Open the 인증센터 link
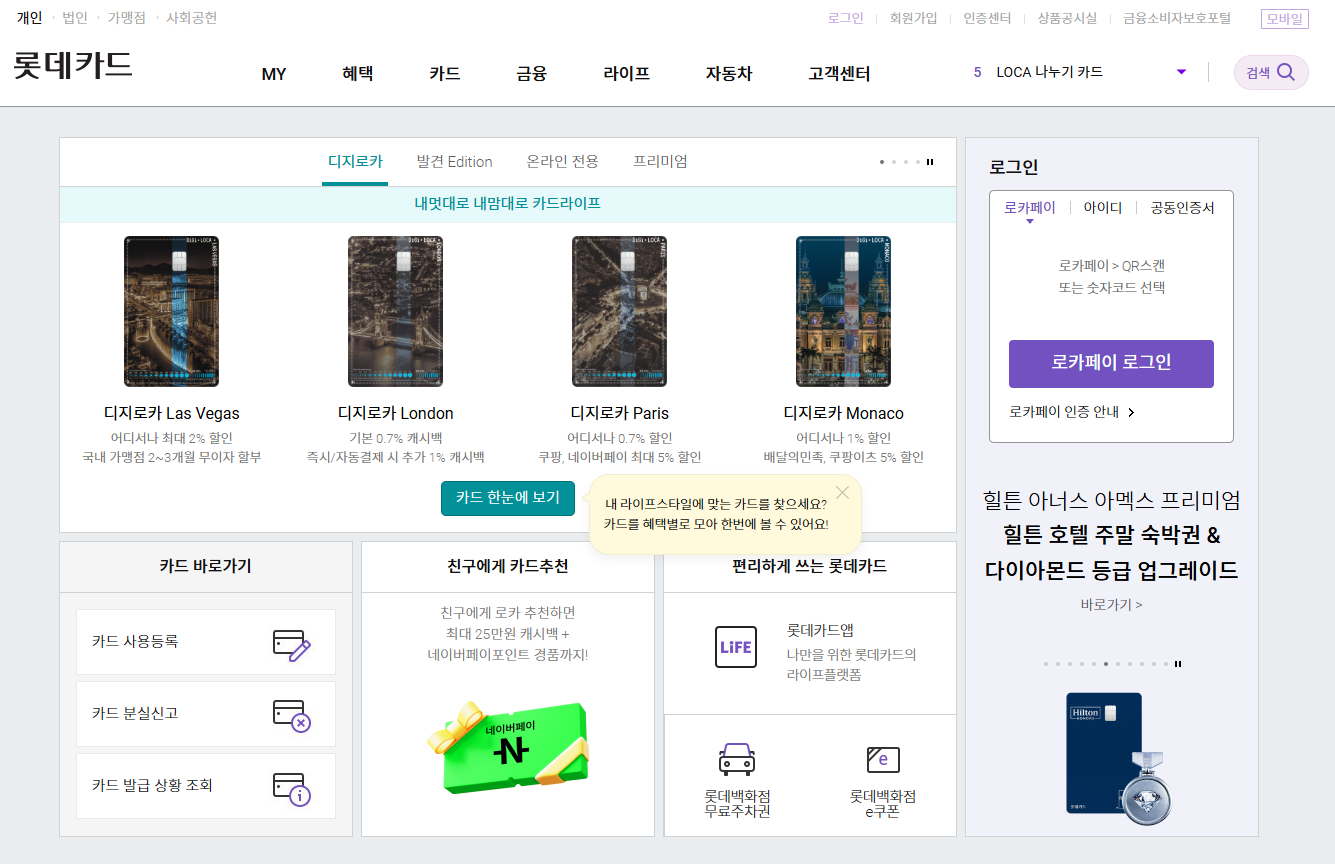The image size is (1335, 864). tap(987, 18)
